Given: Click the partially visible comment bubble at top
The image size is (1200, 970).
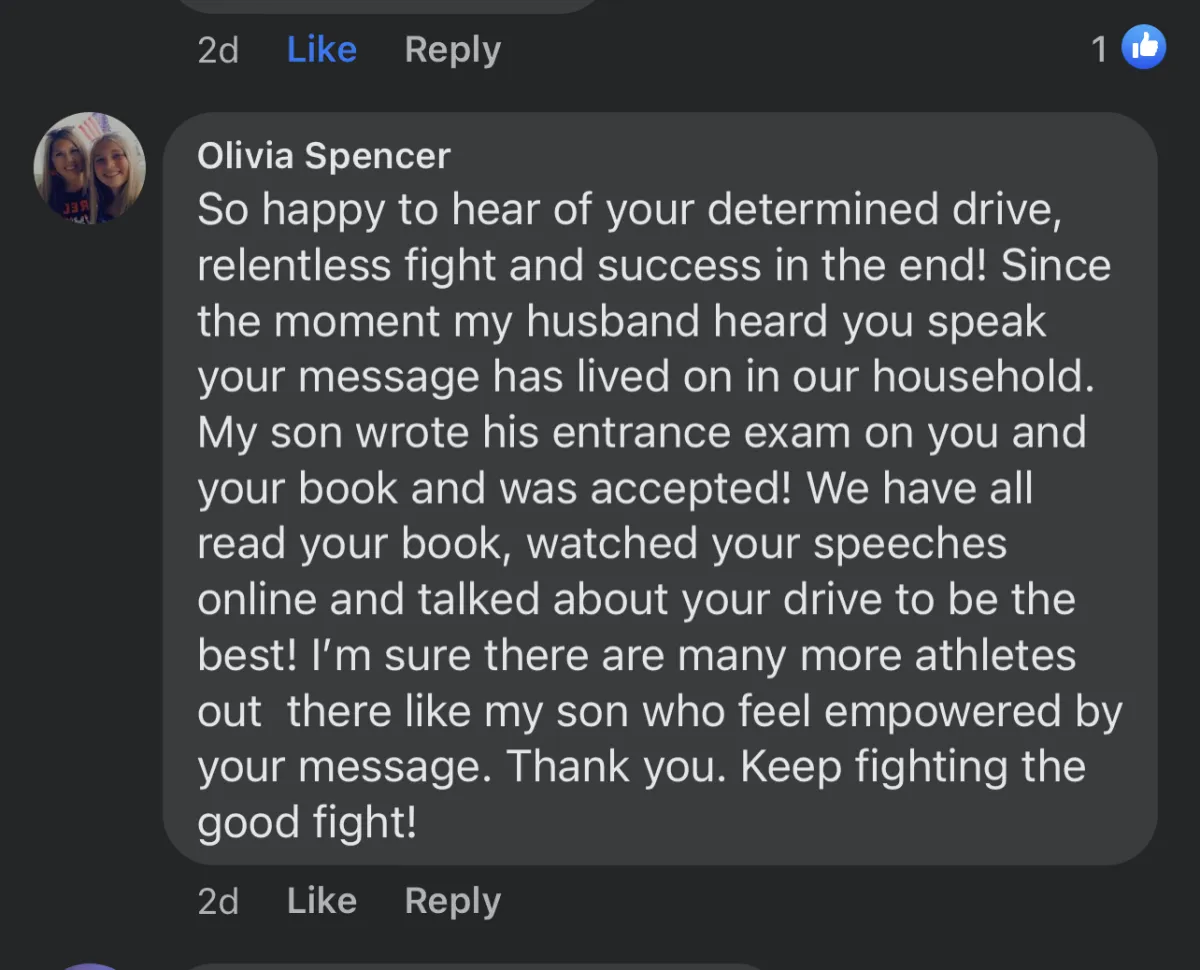Looking at the screenshot, I should pos(390,5).
